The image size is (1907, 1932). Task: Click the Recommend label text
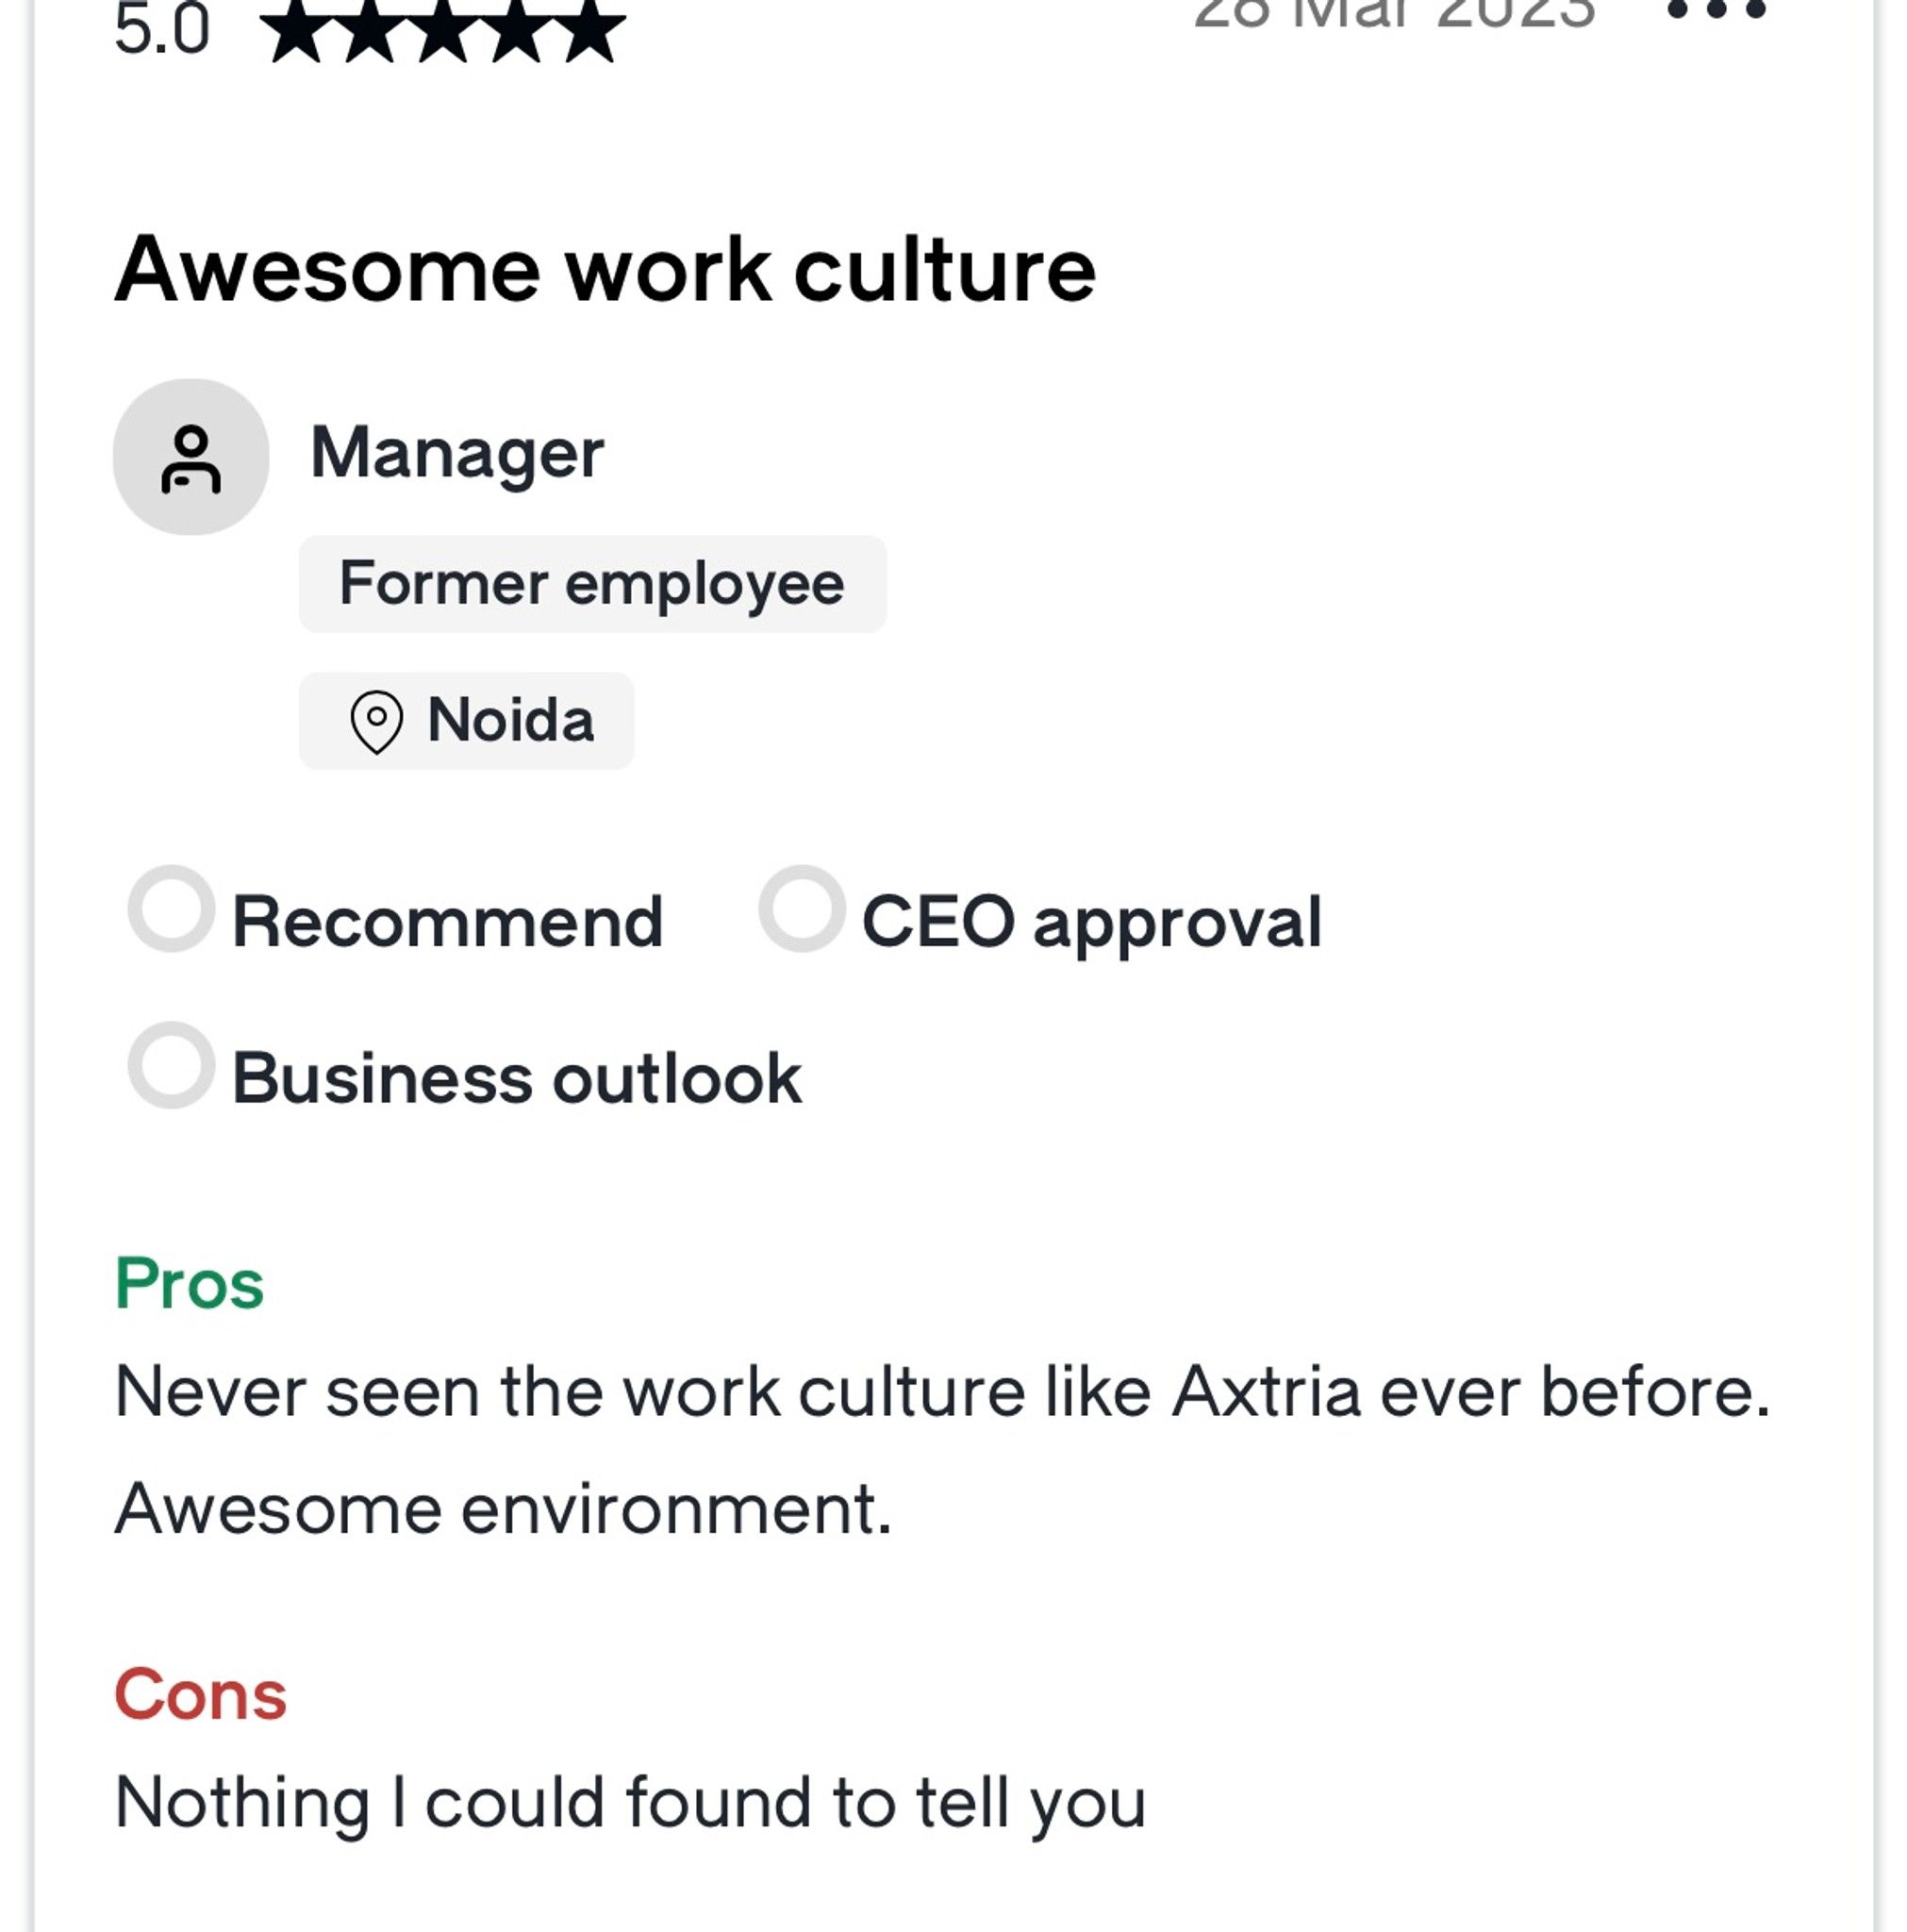(x=448, y=921)
